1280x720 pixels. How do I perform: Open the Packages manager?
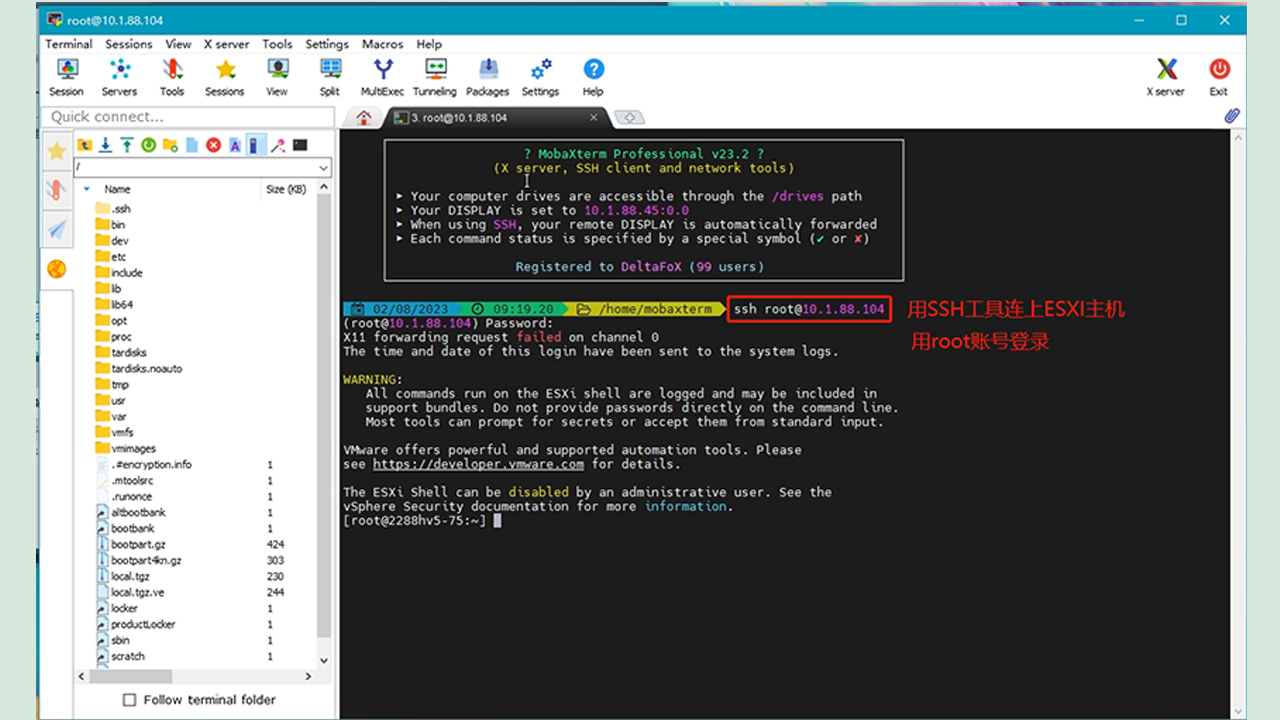[488, 77]
